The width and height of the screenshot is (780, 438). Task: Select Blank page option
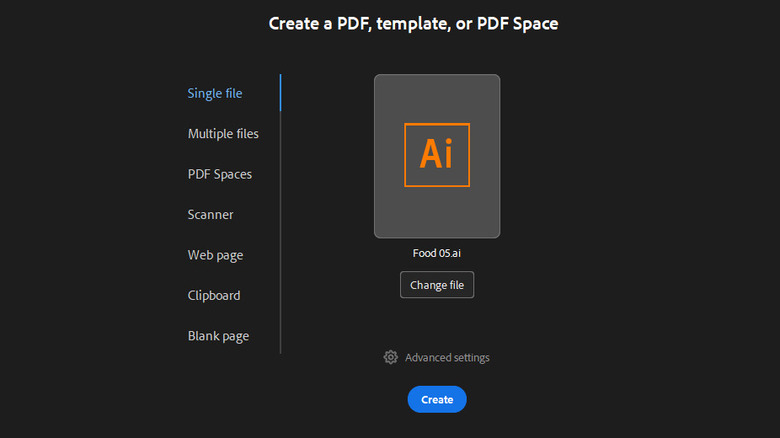click(x=218, y=336)
